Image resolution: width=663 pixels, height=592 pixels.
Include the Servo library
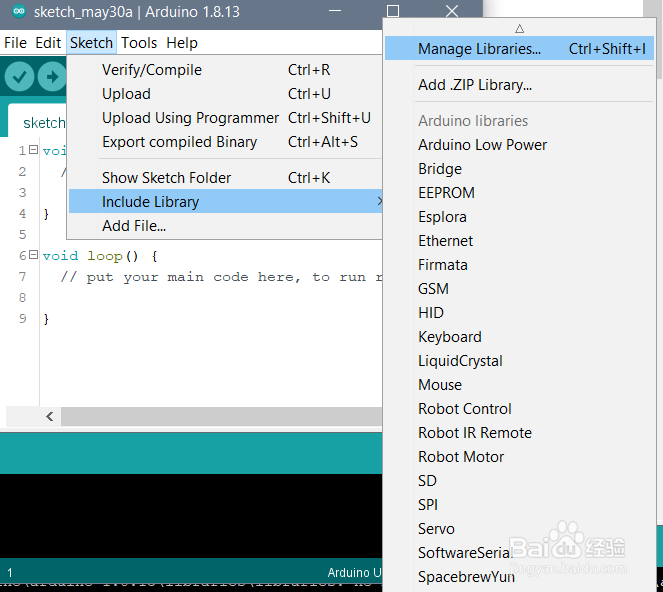coord(519,529)
